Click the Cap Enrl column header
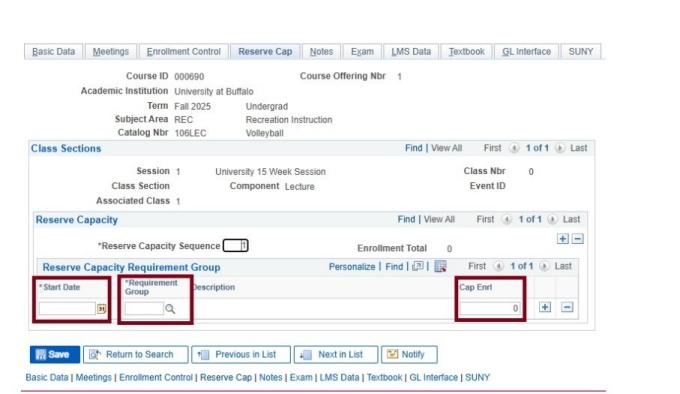 point(475,287)
